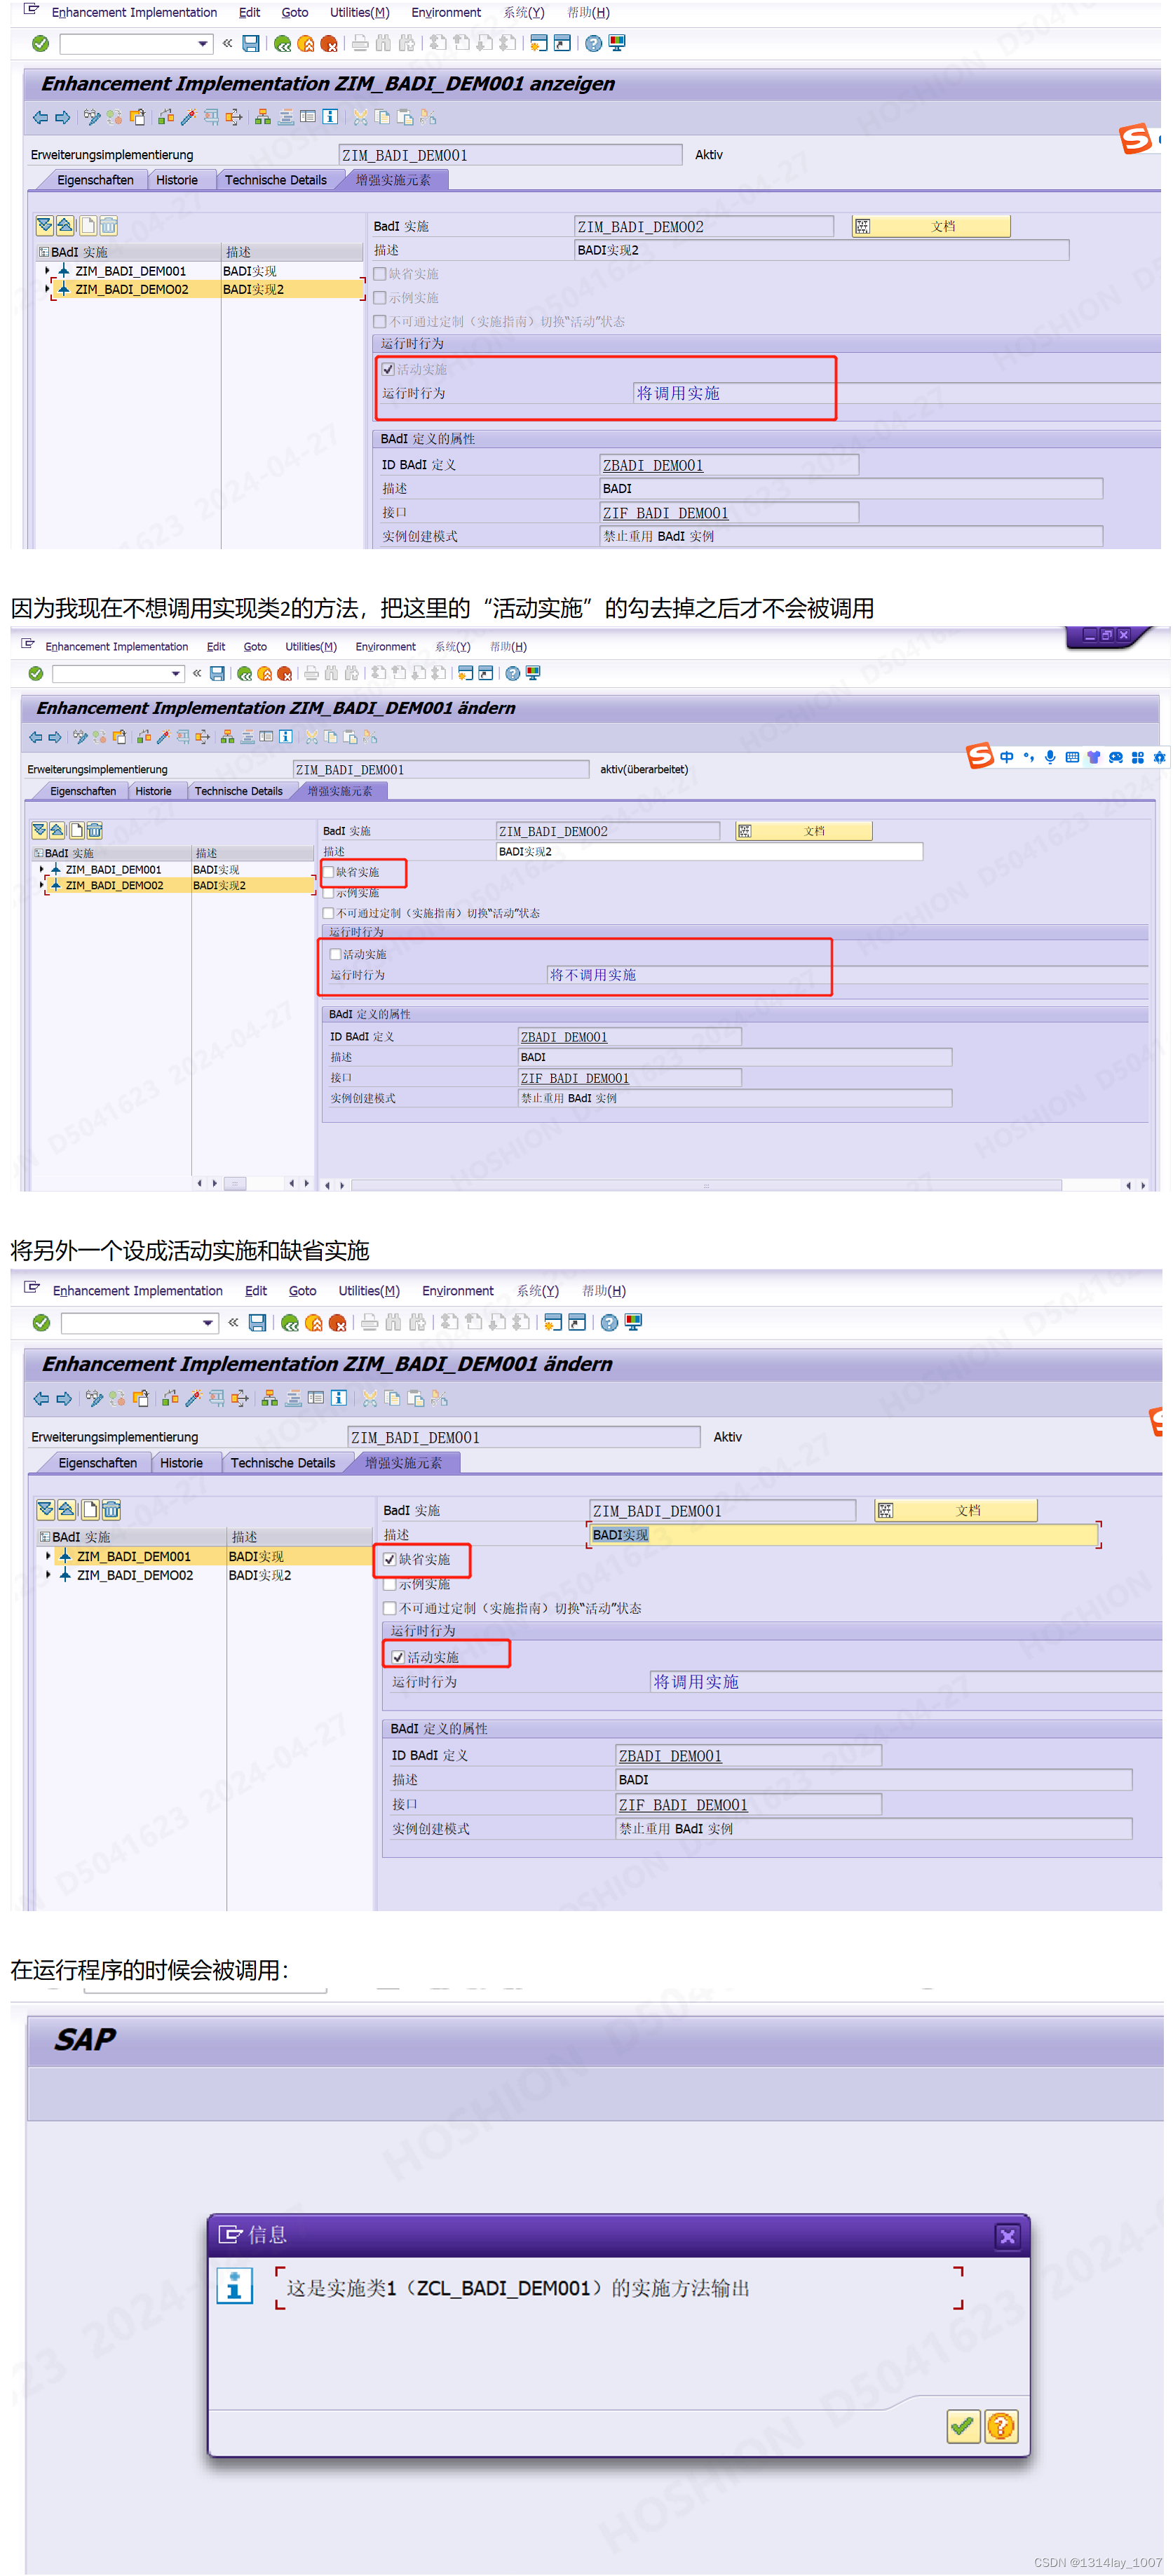The width and height of the screenshot is (1173, 2576).
Task: Check 示例实施 in last ändern window
Action: tap(390, 1585)
